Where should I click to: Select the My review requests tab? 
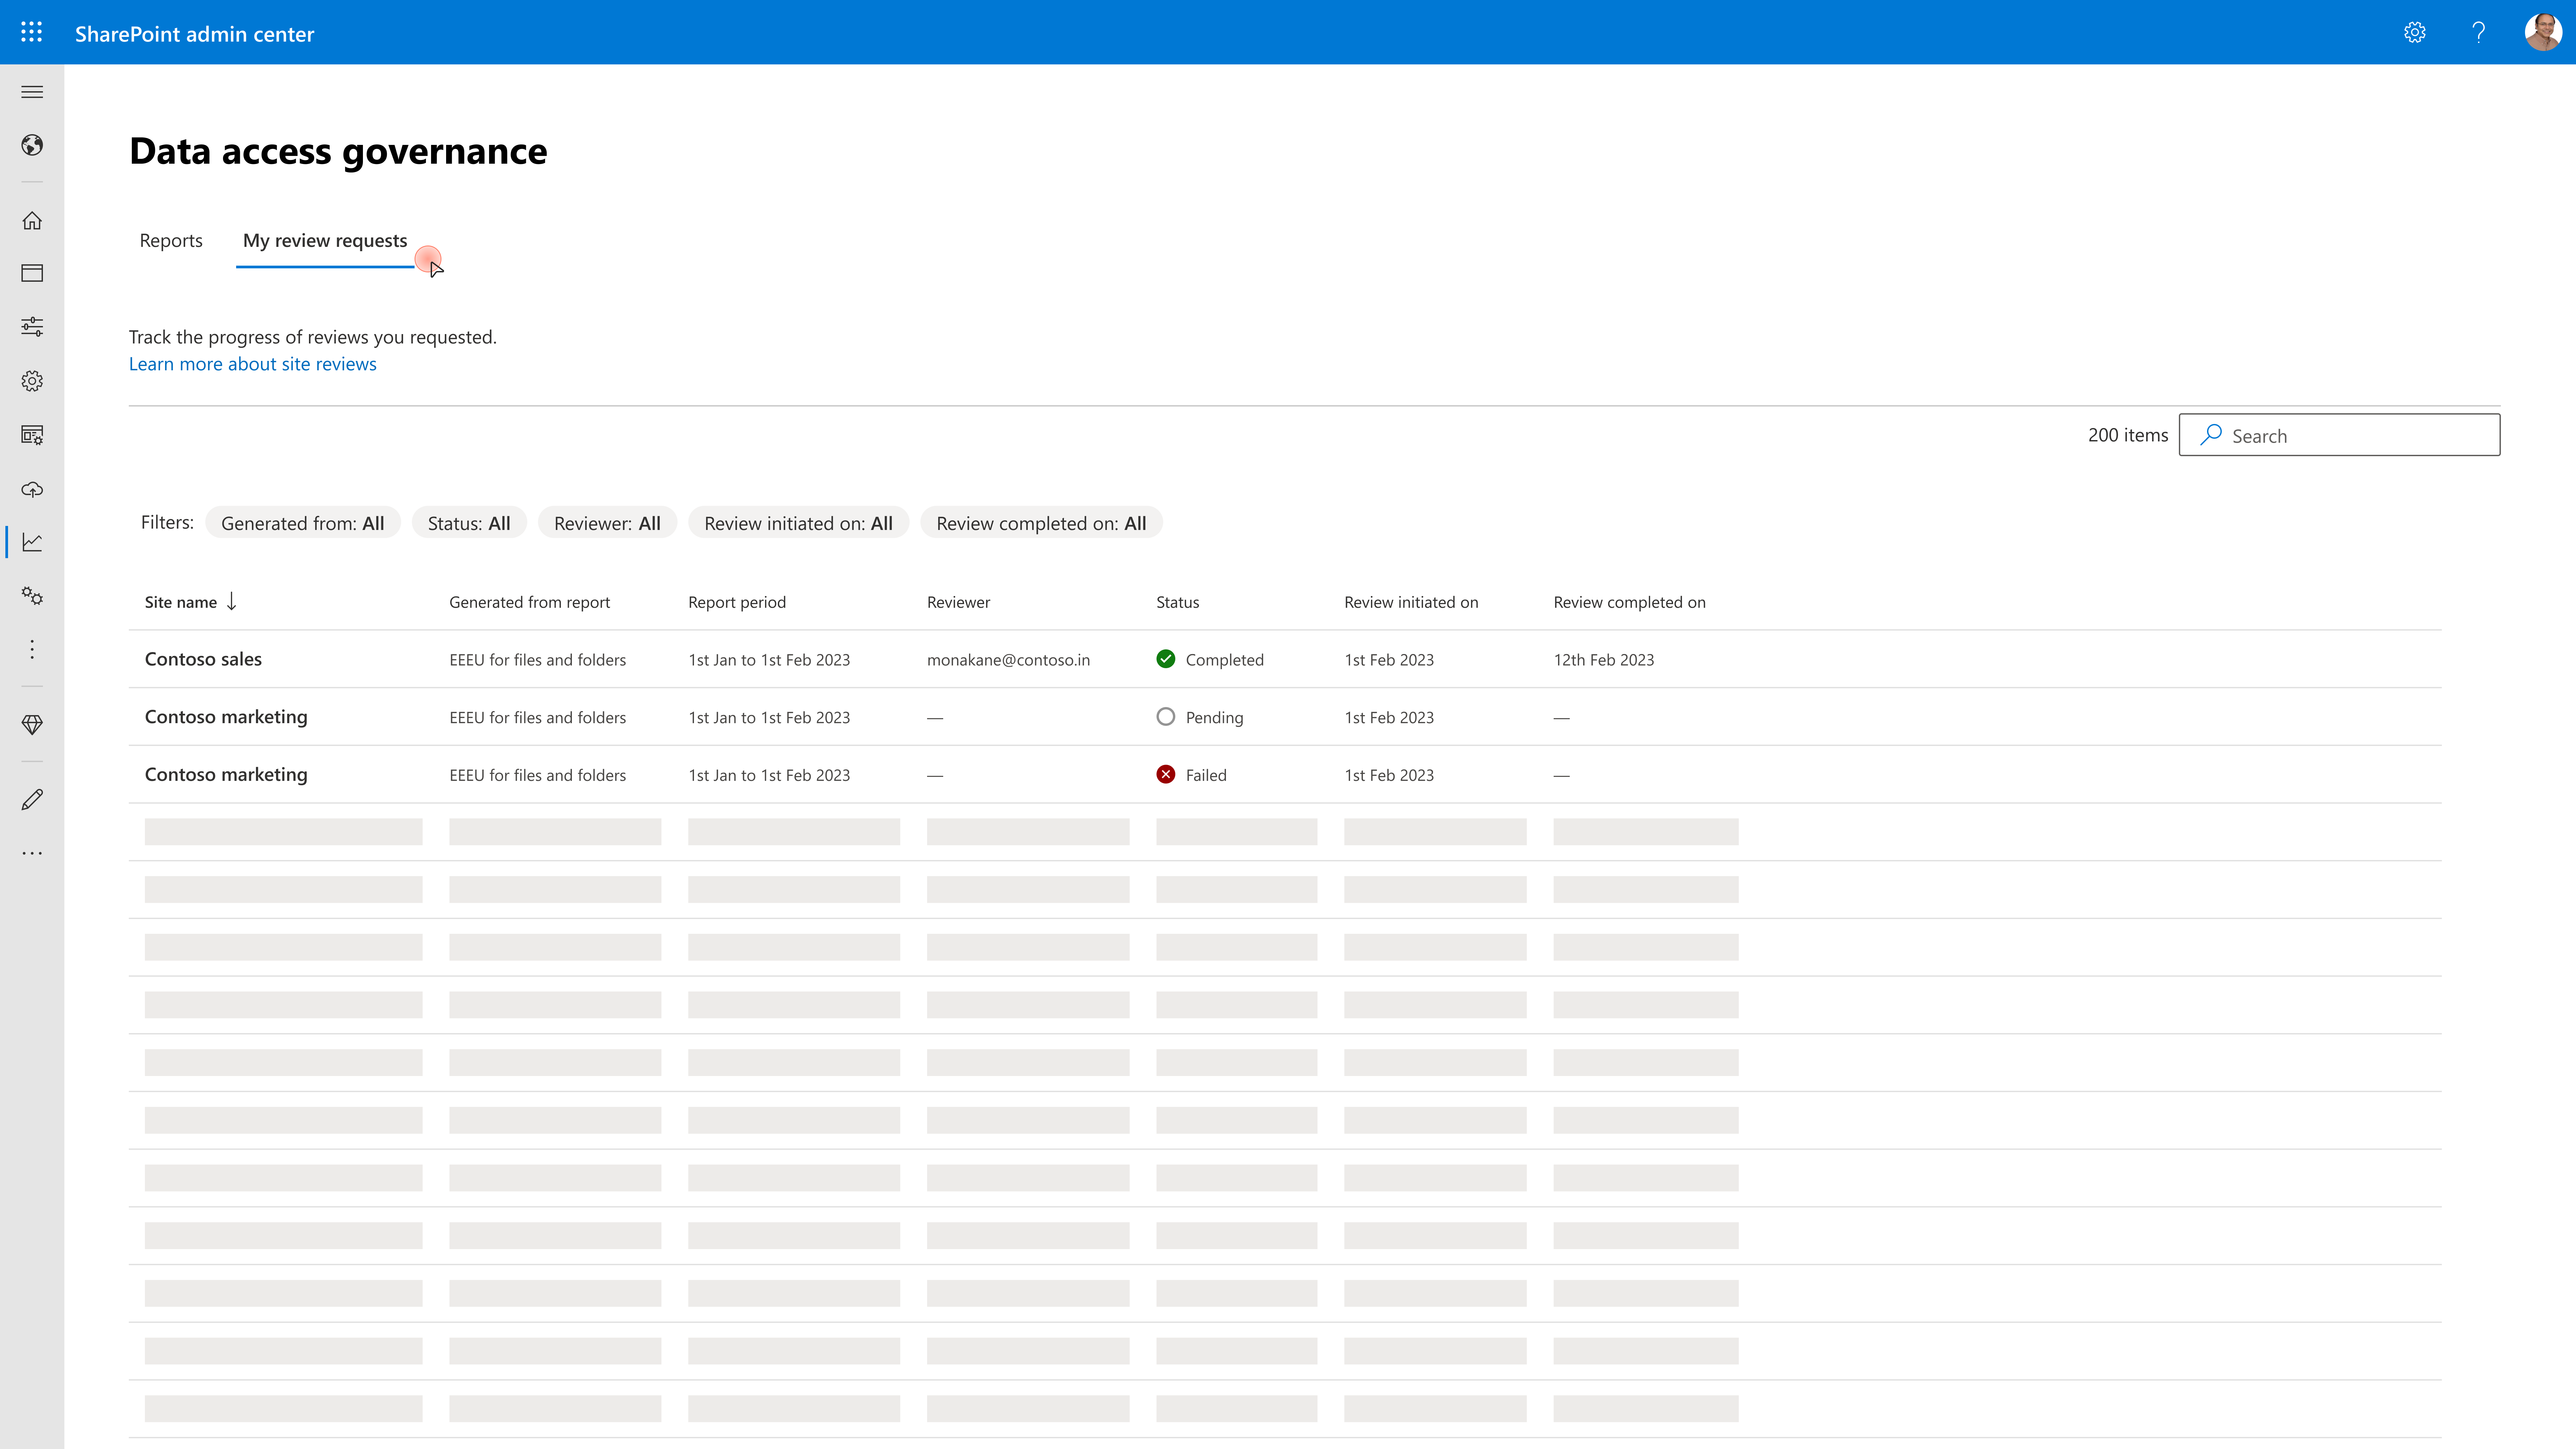click(x=325, y=240)
